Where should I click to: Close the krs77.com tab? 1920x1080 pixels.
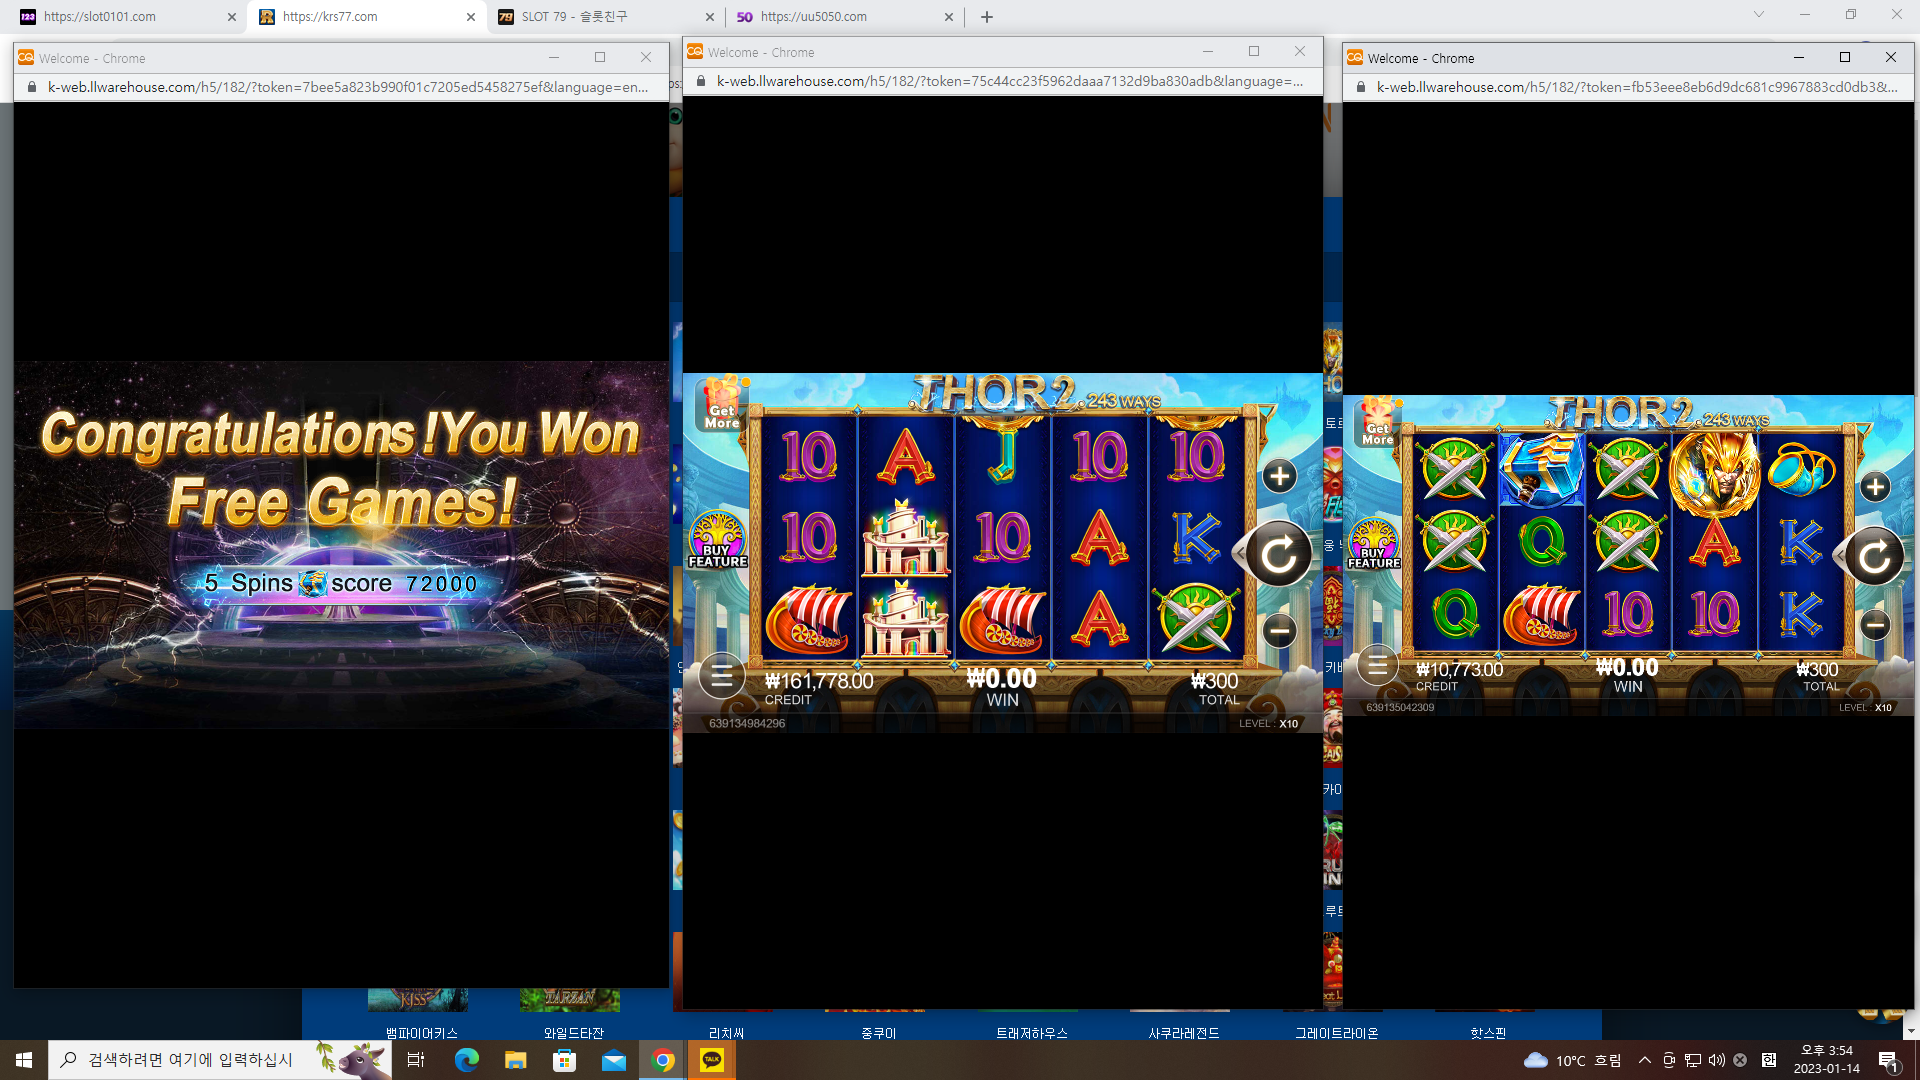pyautogui.click(x=470, y=17)
